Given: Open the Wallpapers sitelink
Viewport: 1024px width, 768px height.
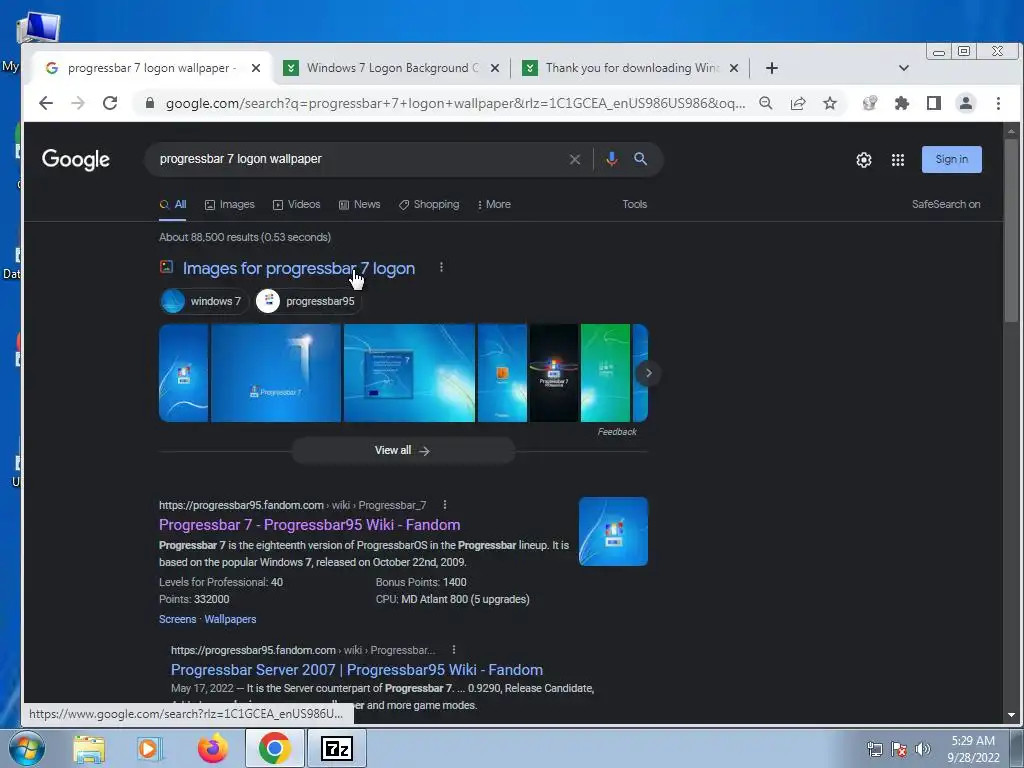Looking at the screenshot, I should click(x=230, y=619).
